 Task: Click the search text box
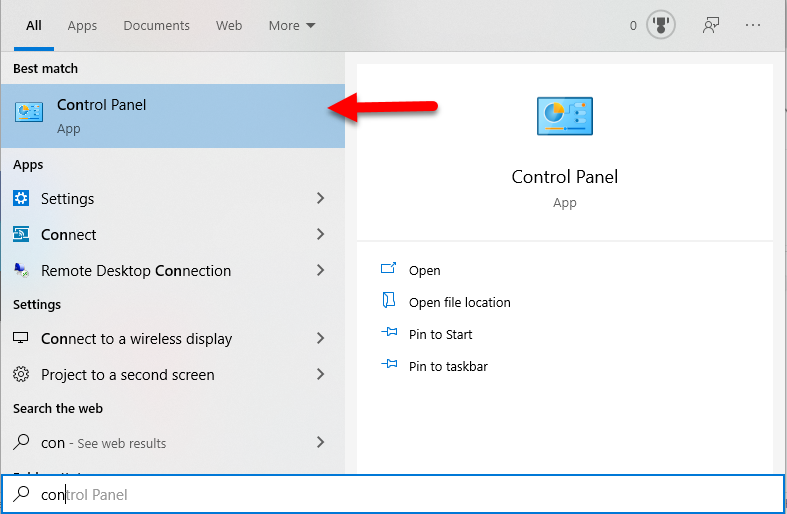tap(400, 494)
